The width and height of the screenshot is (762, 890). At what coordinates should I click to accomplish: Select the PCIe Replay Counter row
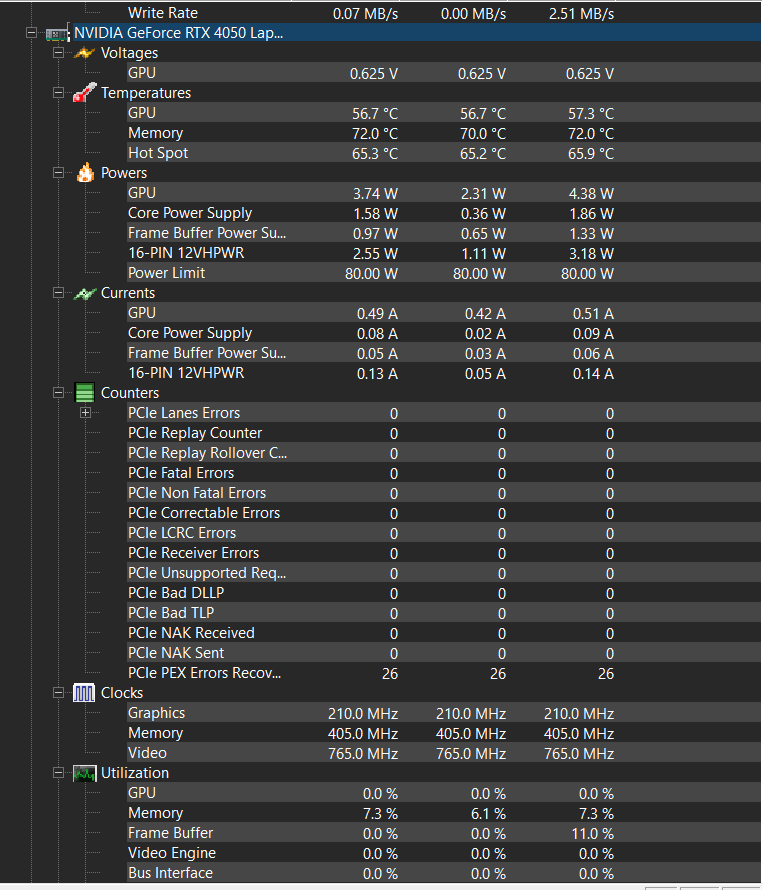point(444,433)
